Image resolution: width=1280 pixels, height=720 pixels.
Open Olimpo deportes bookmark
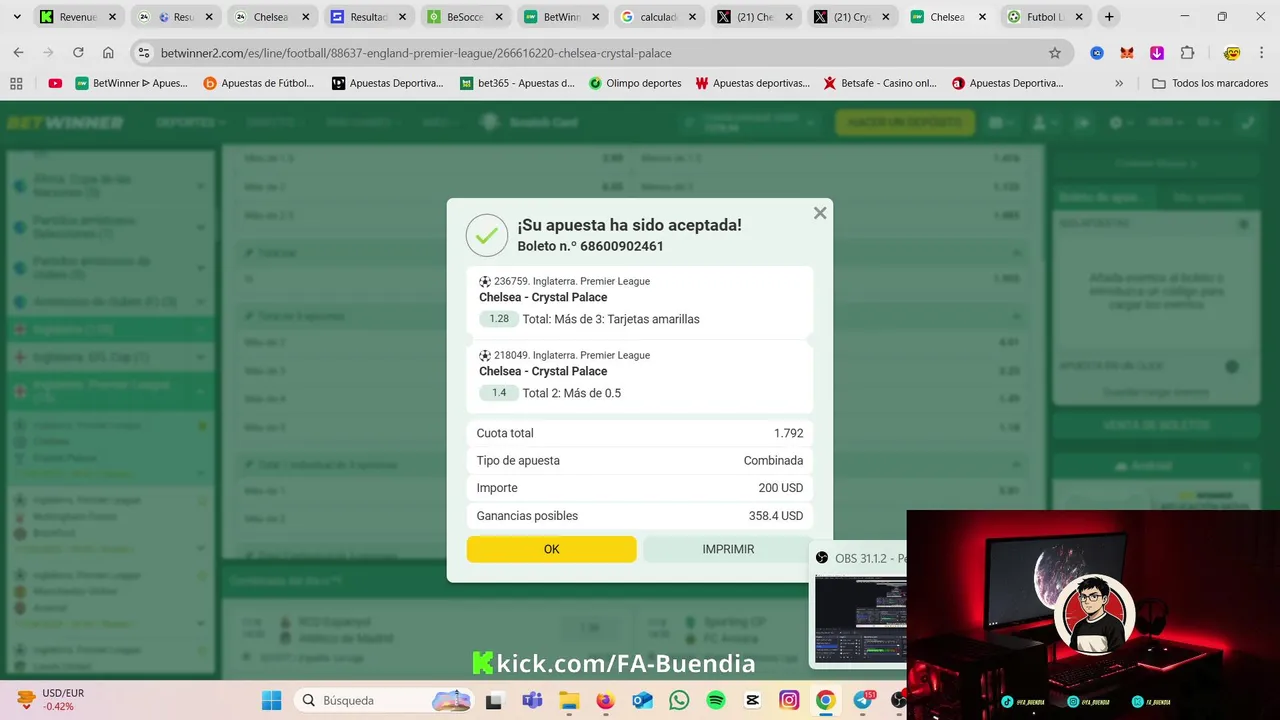click(635, 83)
